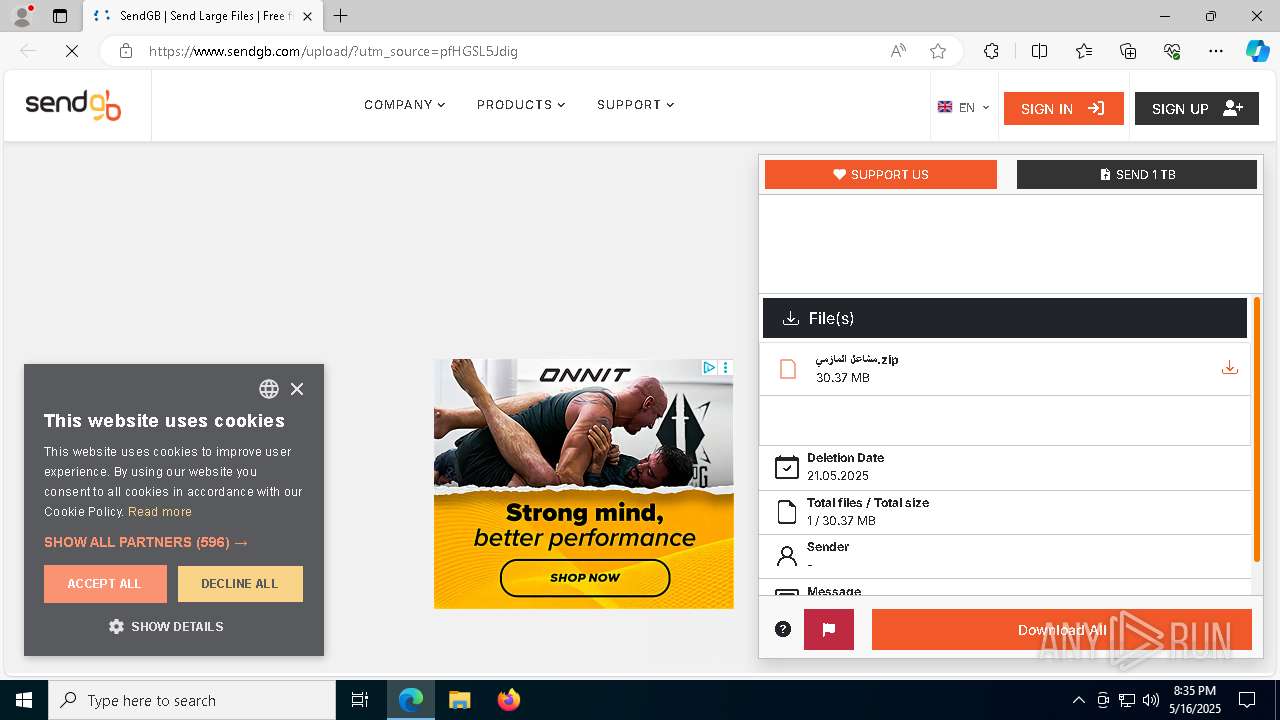Decline all cookies
This screenshot has height=720, width=1280.
point(240,584)
